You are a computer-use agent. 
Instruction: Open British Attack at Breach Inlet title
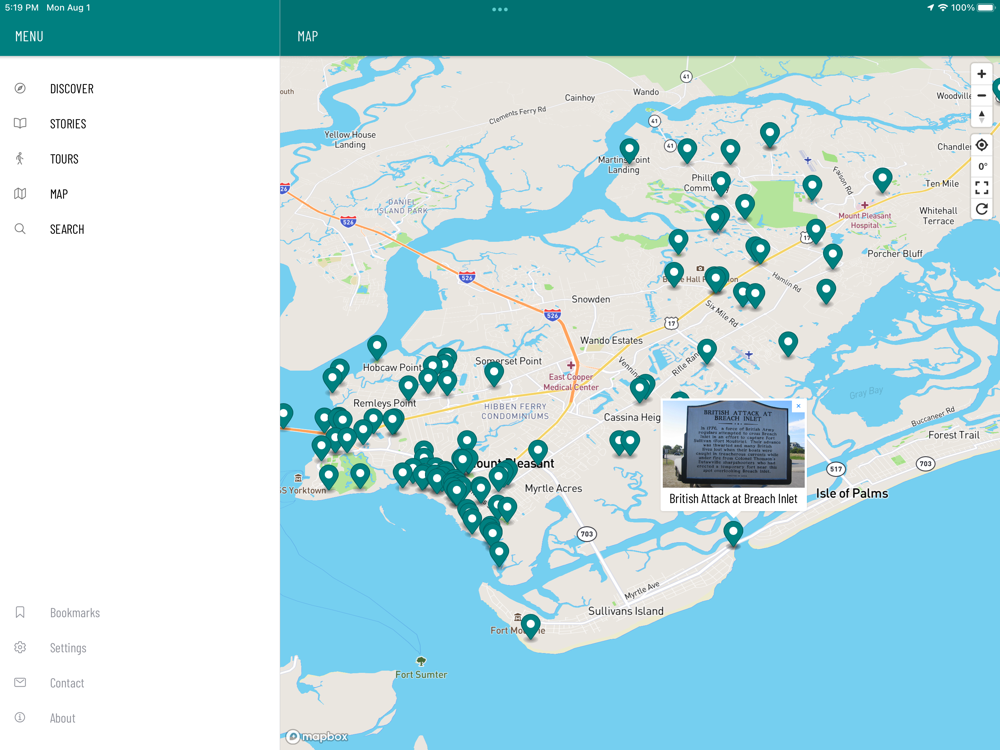tap(733, 499)
